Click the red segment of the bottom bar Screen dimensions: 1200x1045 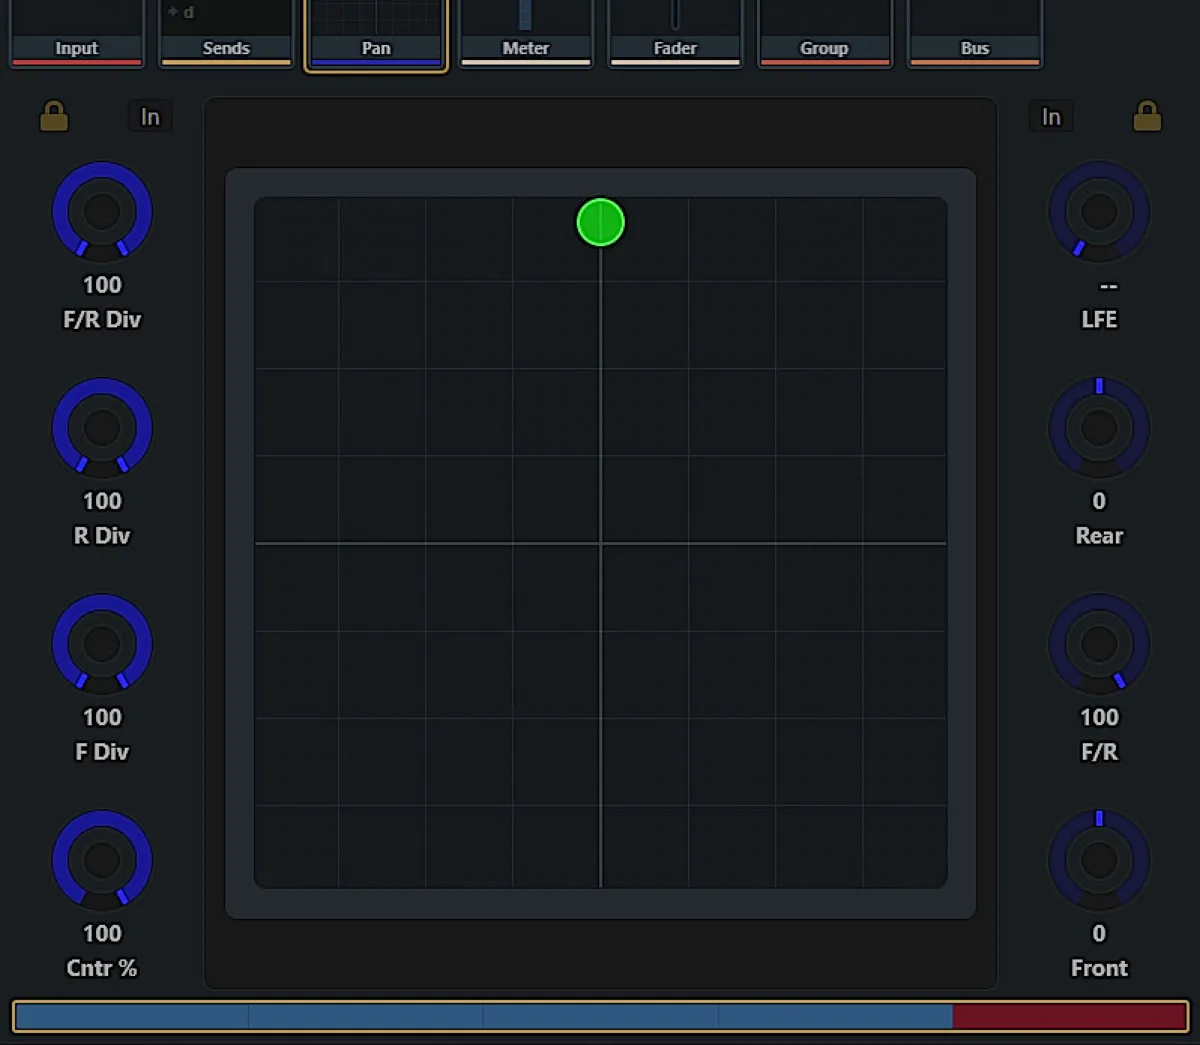1069,1017
